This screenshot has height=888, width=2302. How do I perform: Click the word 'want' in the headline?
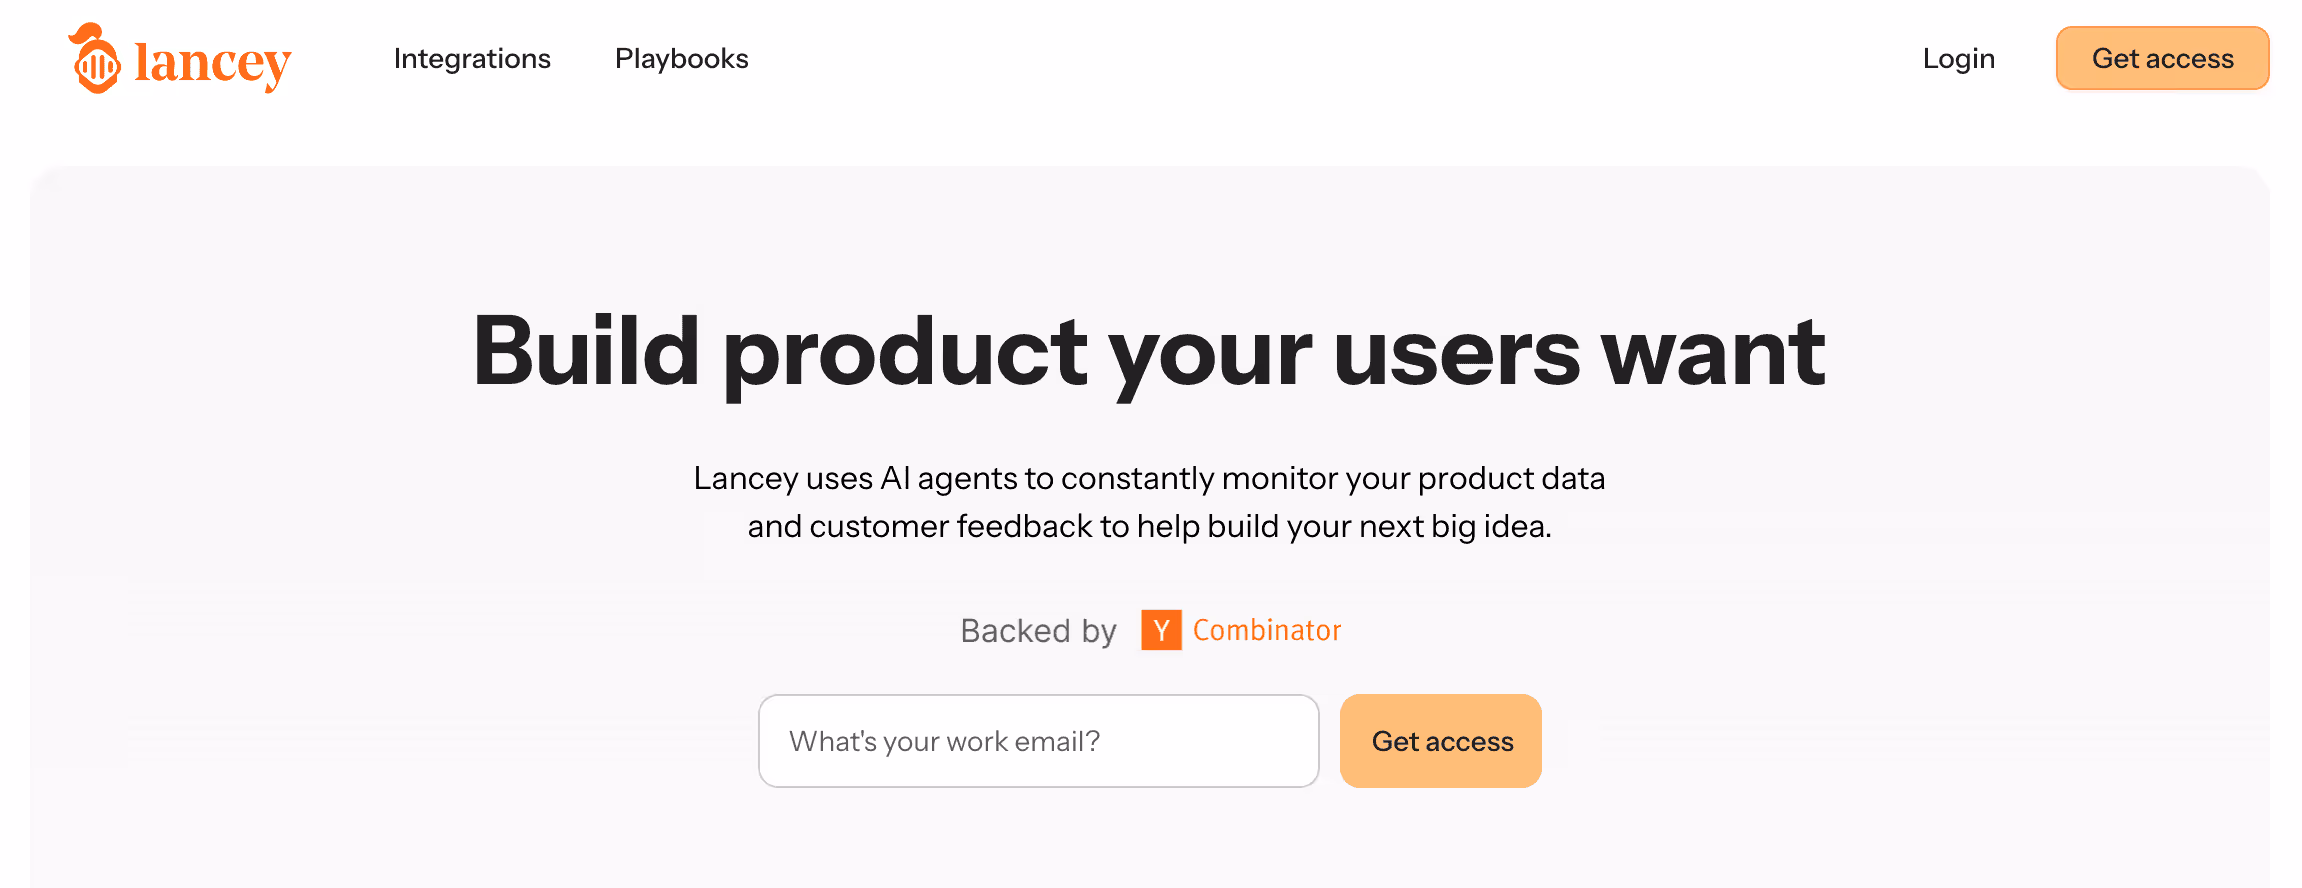[1713, 352]
